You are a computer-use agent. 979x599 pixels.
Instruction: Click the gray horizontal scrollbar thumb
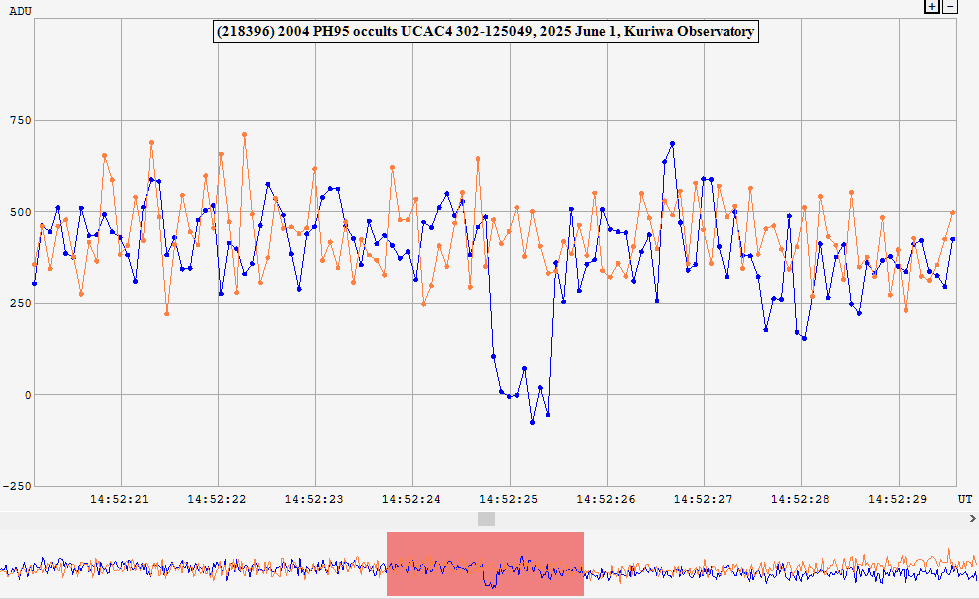pos(486,518)
